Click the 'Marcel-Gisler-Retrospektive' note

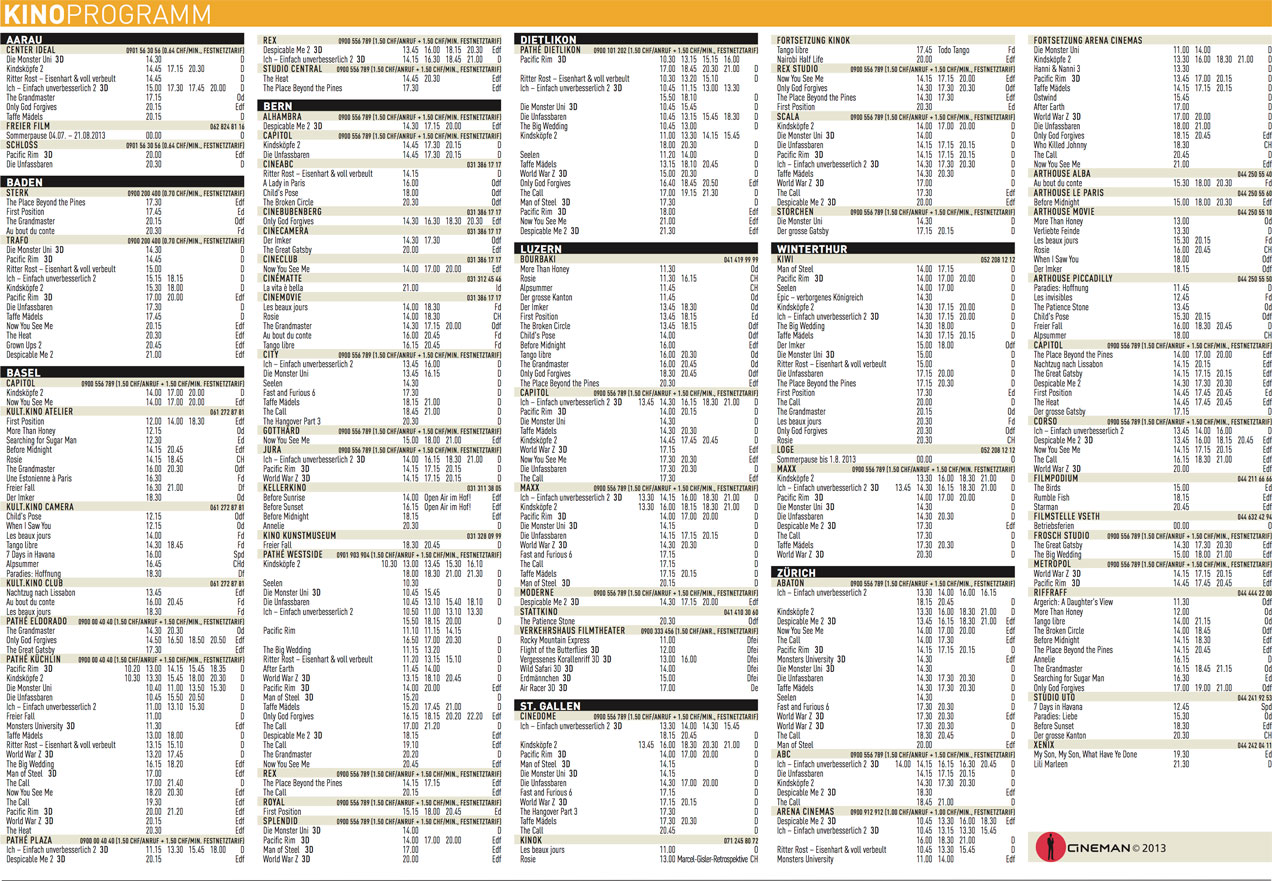[712, 858]
